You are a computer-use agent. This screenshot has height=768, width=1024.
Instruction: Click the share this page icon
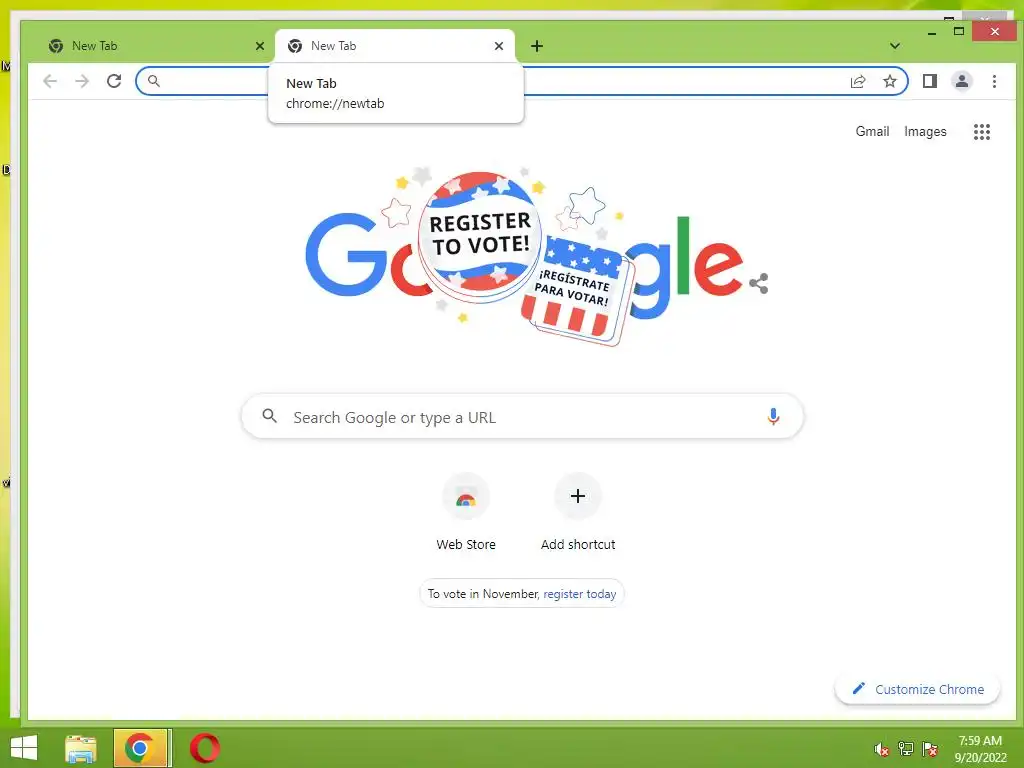(x=858, y=81)
